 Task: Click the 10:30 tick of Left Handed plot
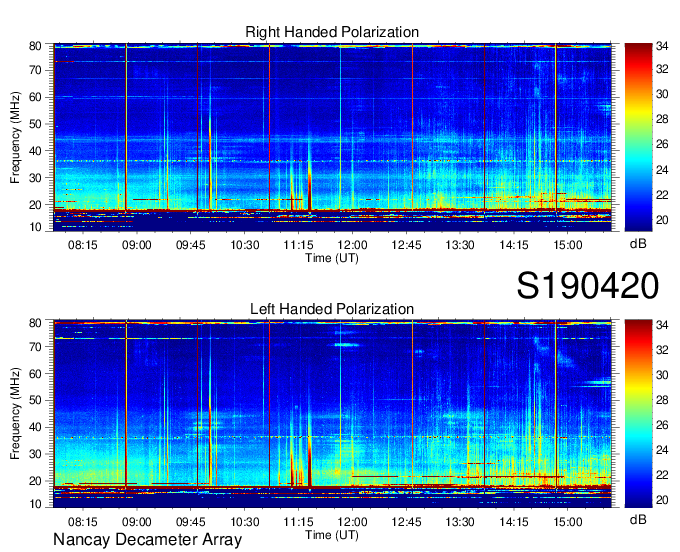245,522
